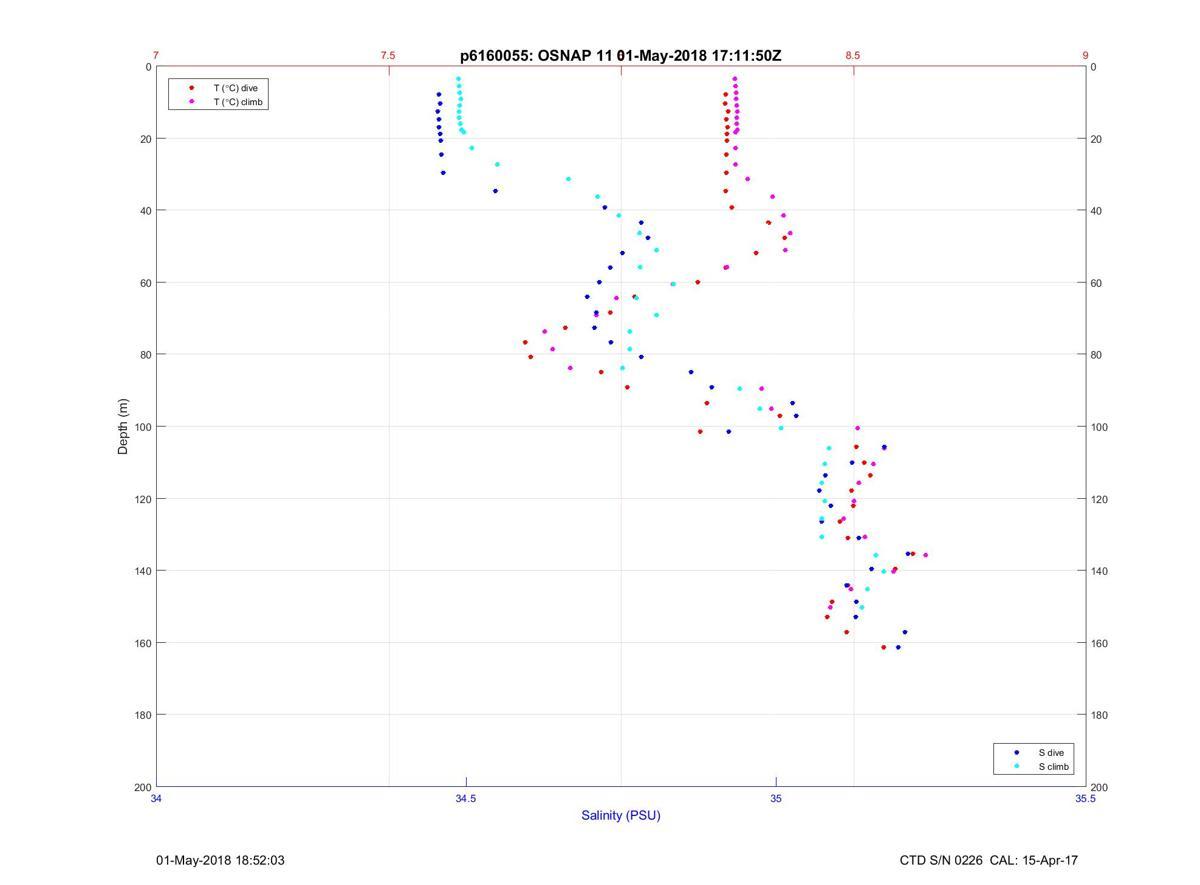
Task: Click the "160" tick on left depth axis
Action: click(142, 643)
